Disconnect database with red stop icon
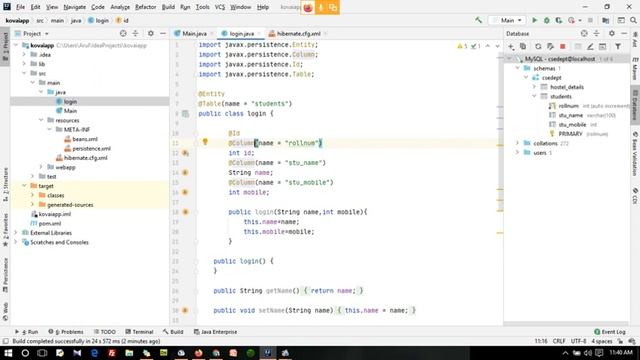The width and height of the screenshot is (640, 360). pyautogui.click(x=562, y=47)
